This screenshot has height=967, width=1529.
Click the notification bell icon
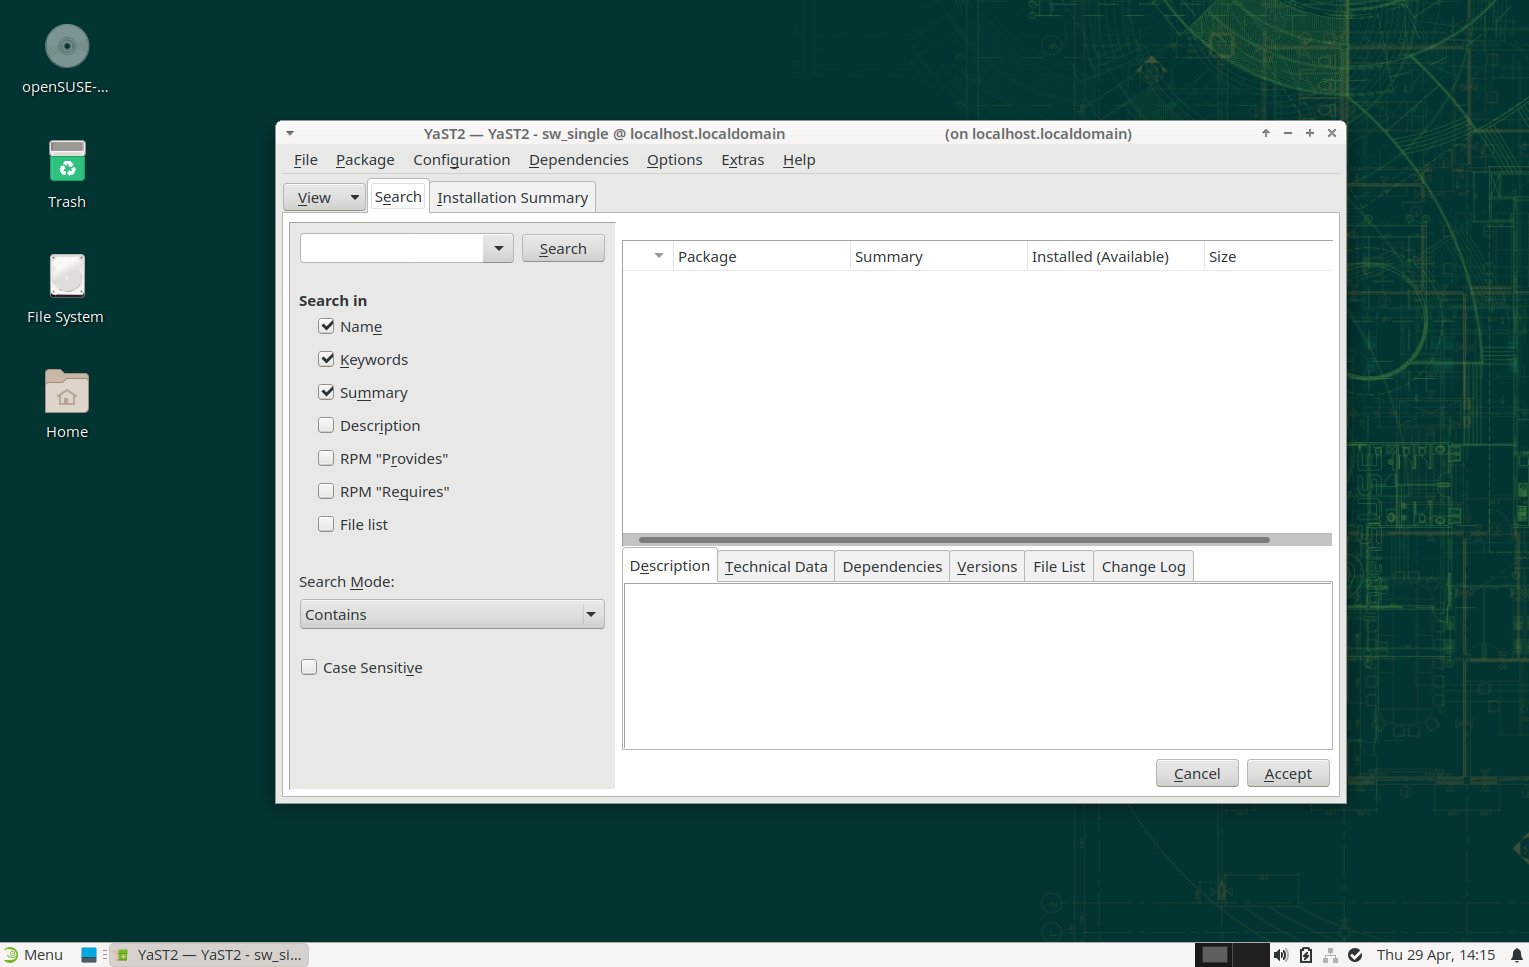(1517, 955)
